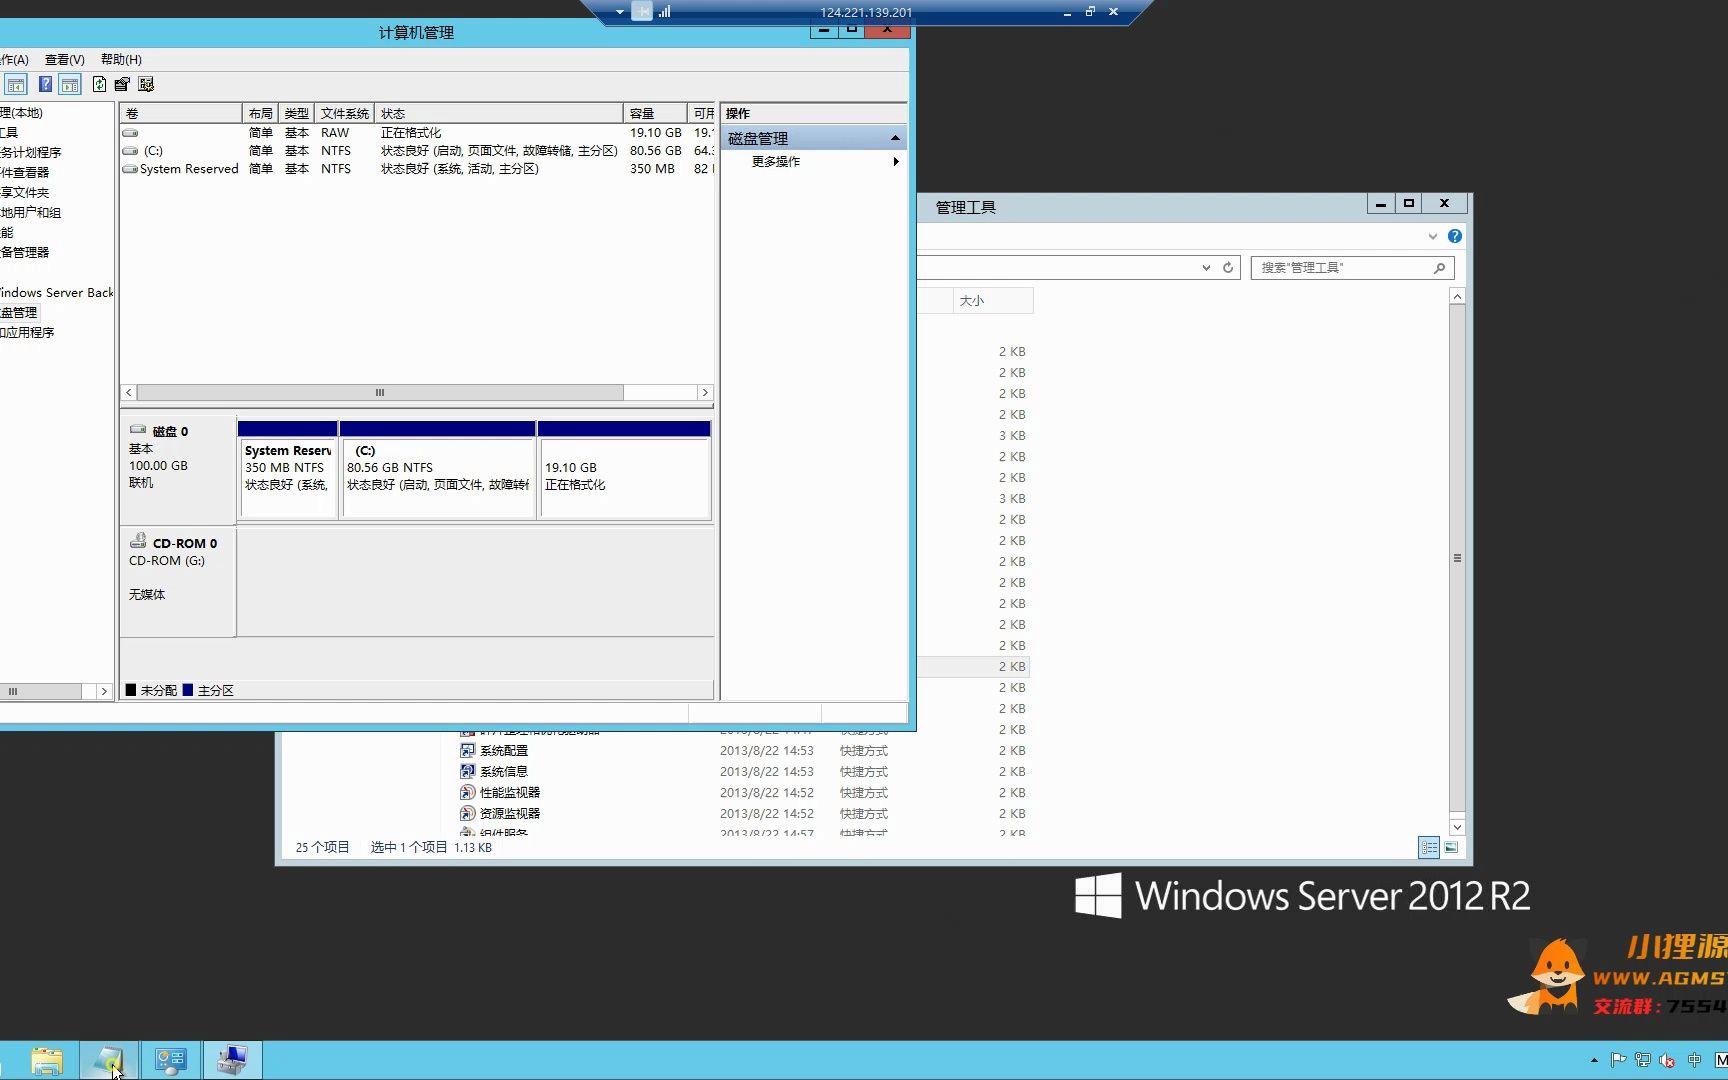
Task: Open the Resource Monitor shortcut (资源监视器)
Action: pos(510,814)
